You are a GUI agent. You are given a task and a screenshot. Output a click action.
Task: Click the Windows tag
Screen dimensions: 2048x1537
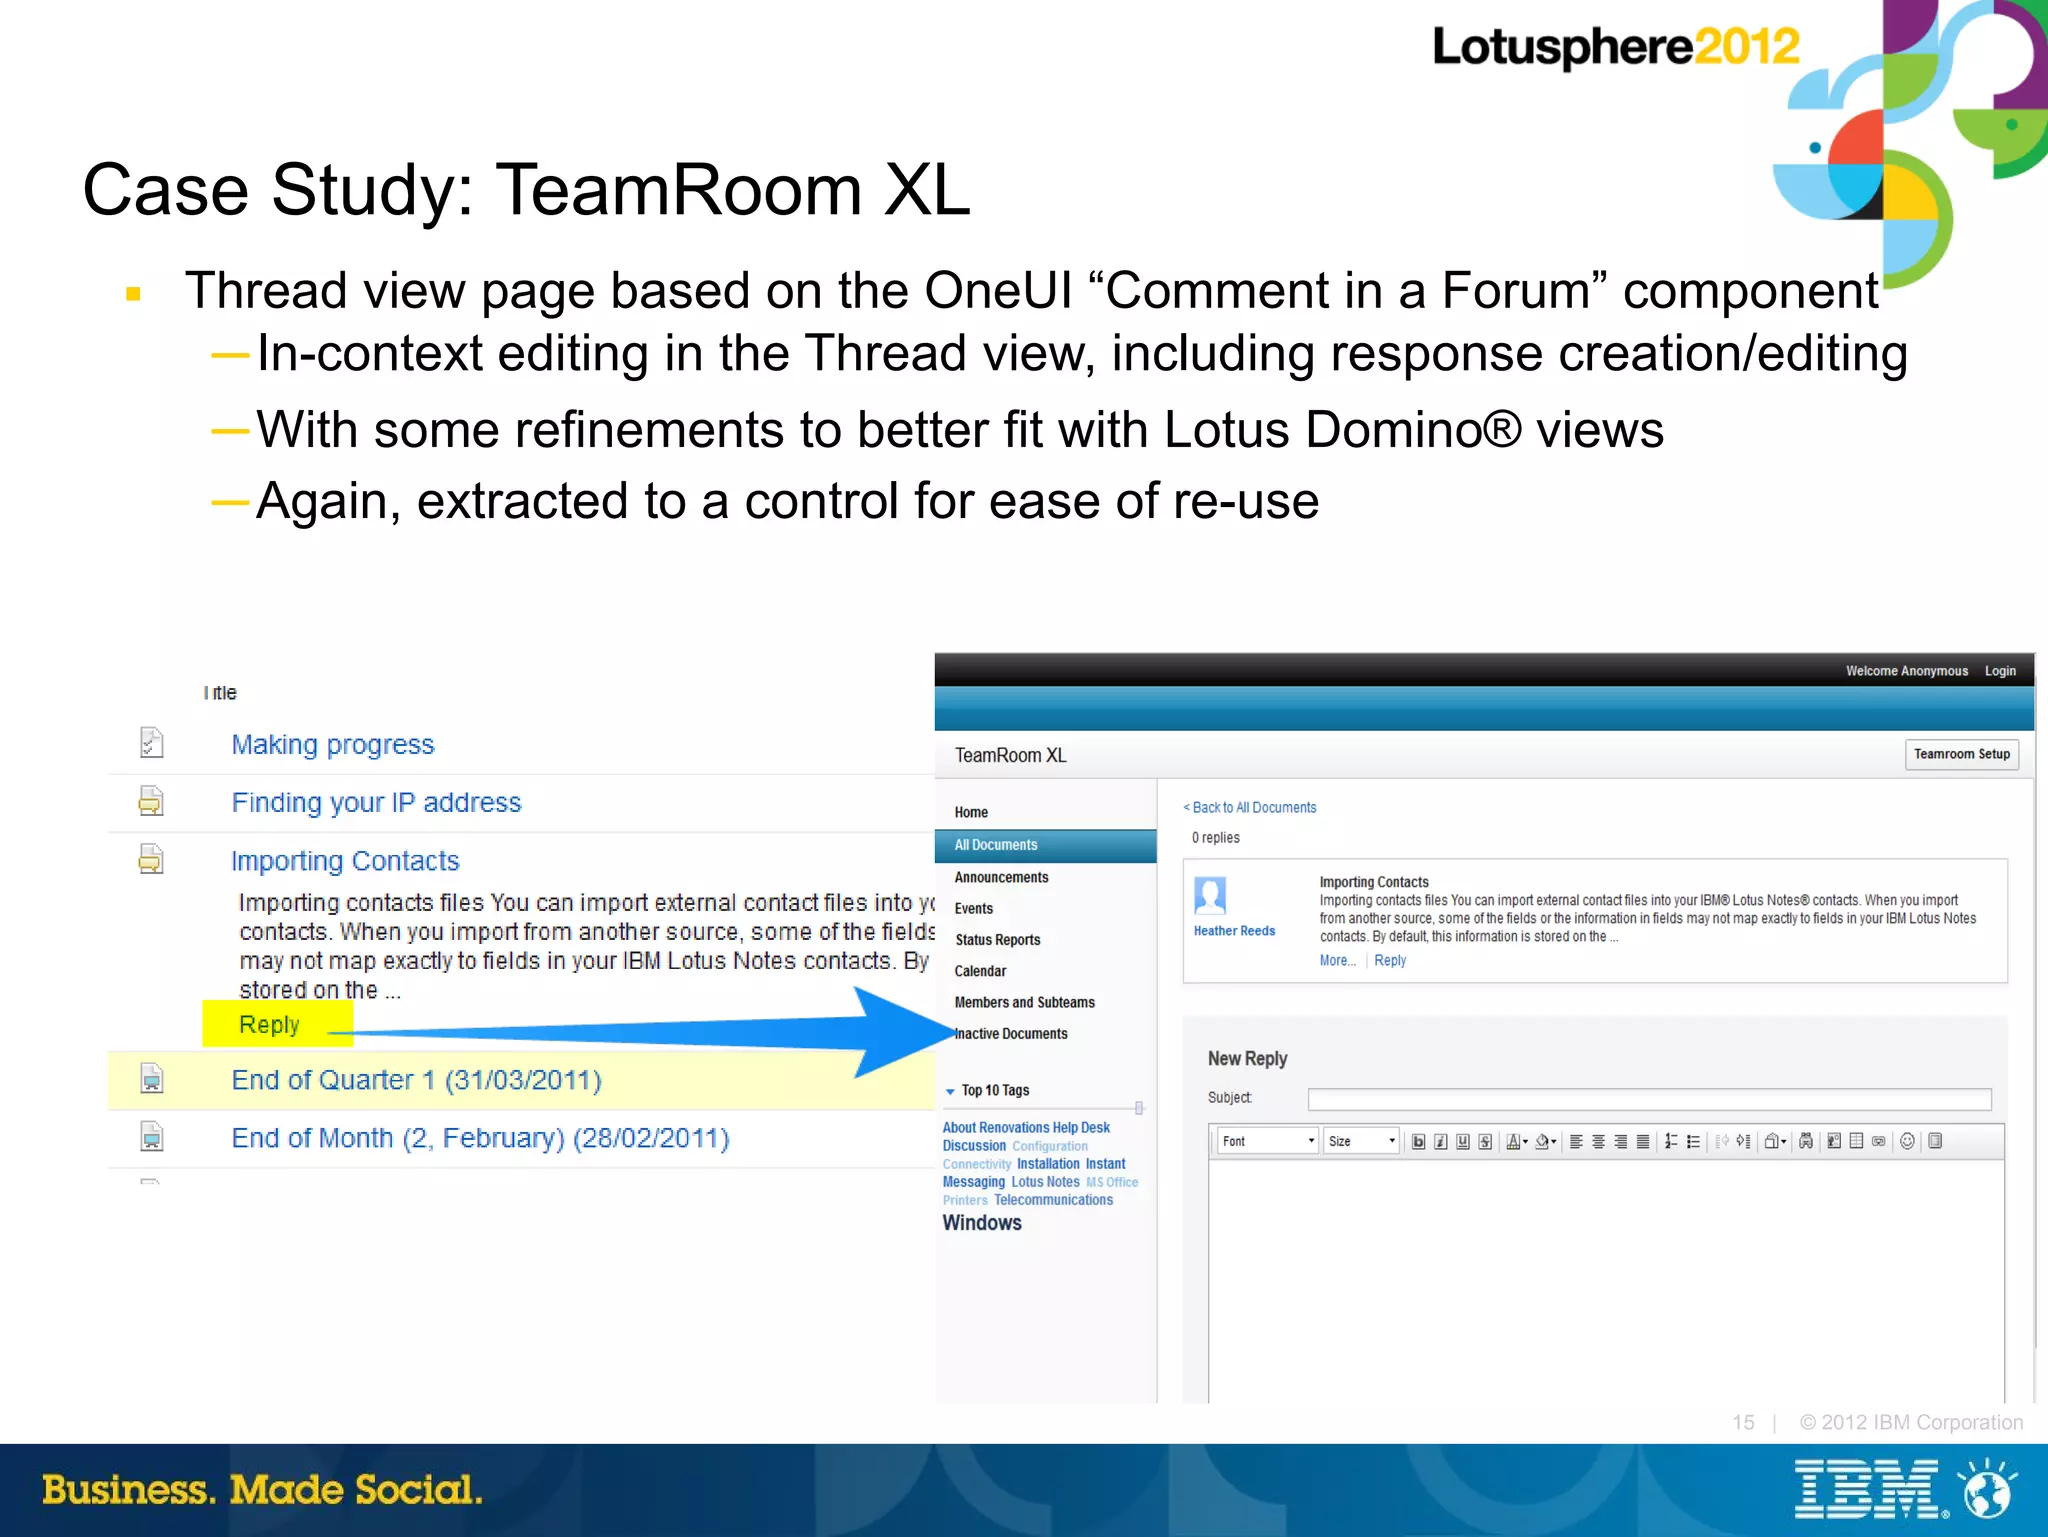[982, 1223]
